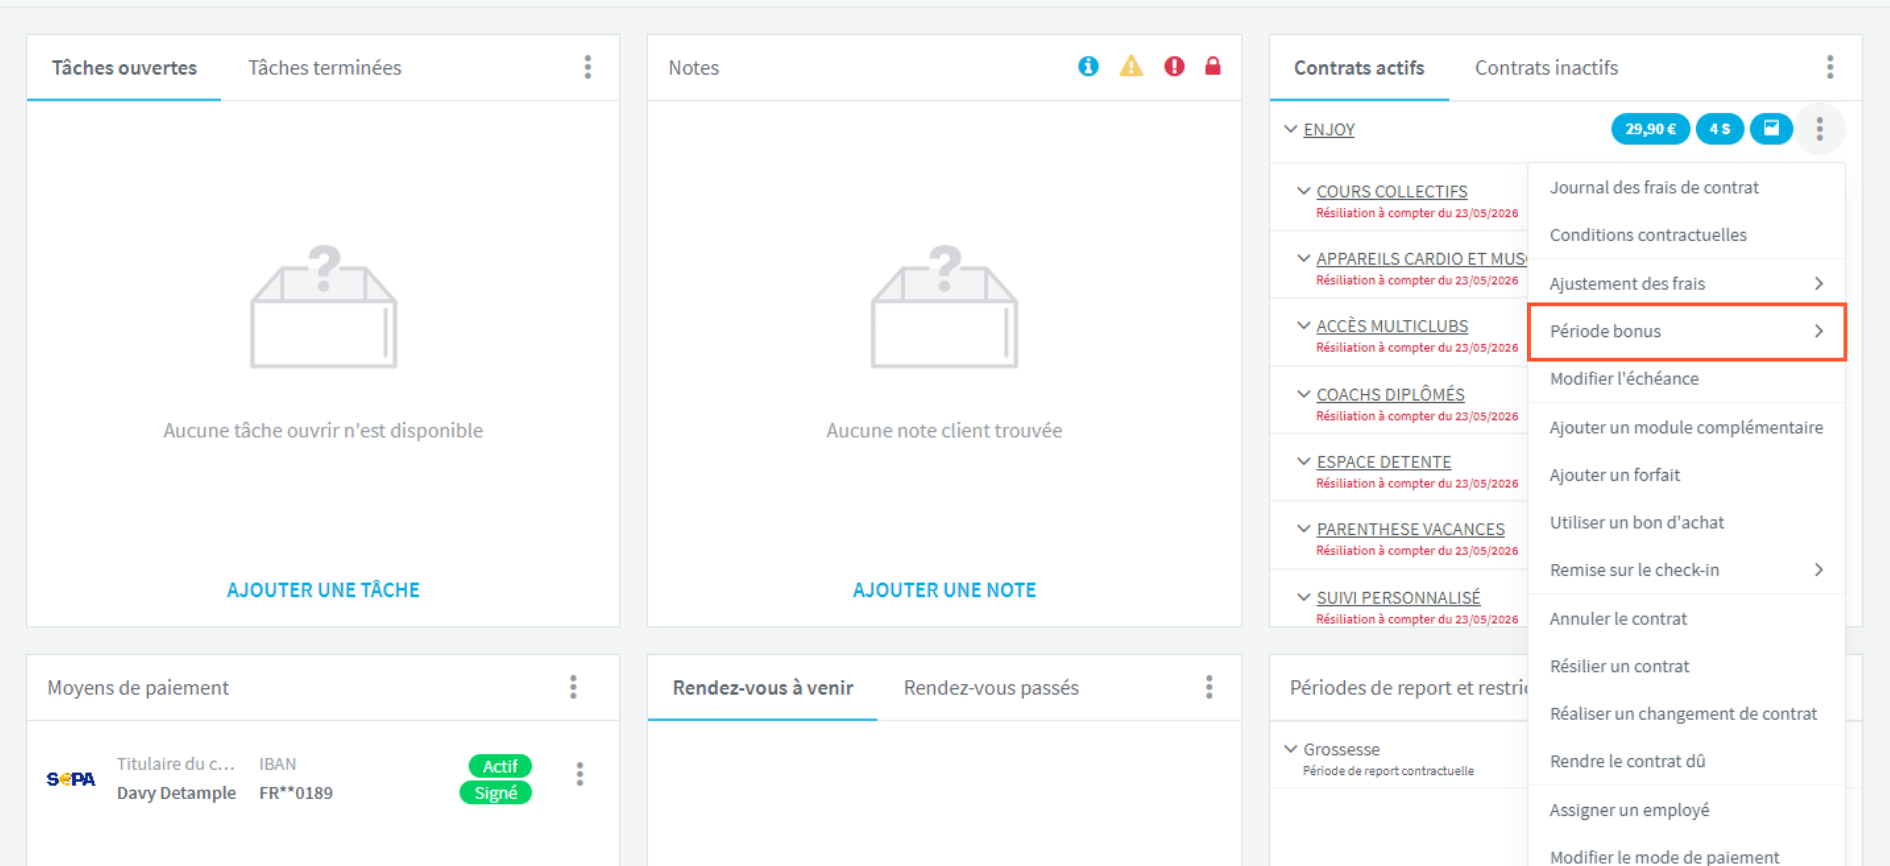
Task: Open the contracts panel three-dot menu
Action: tap(1830, 67)
